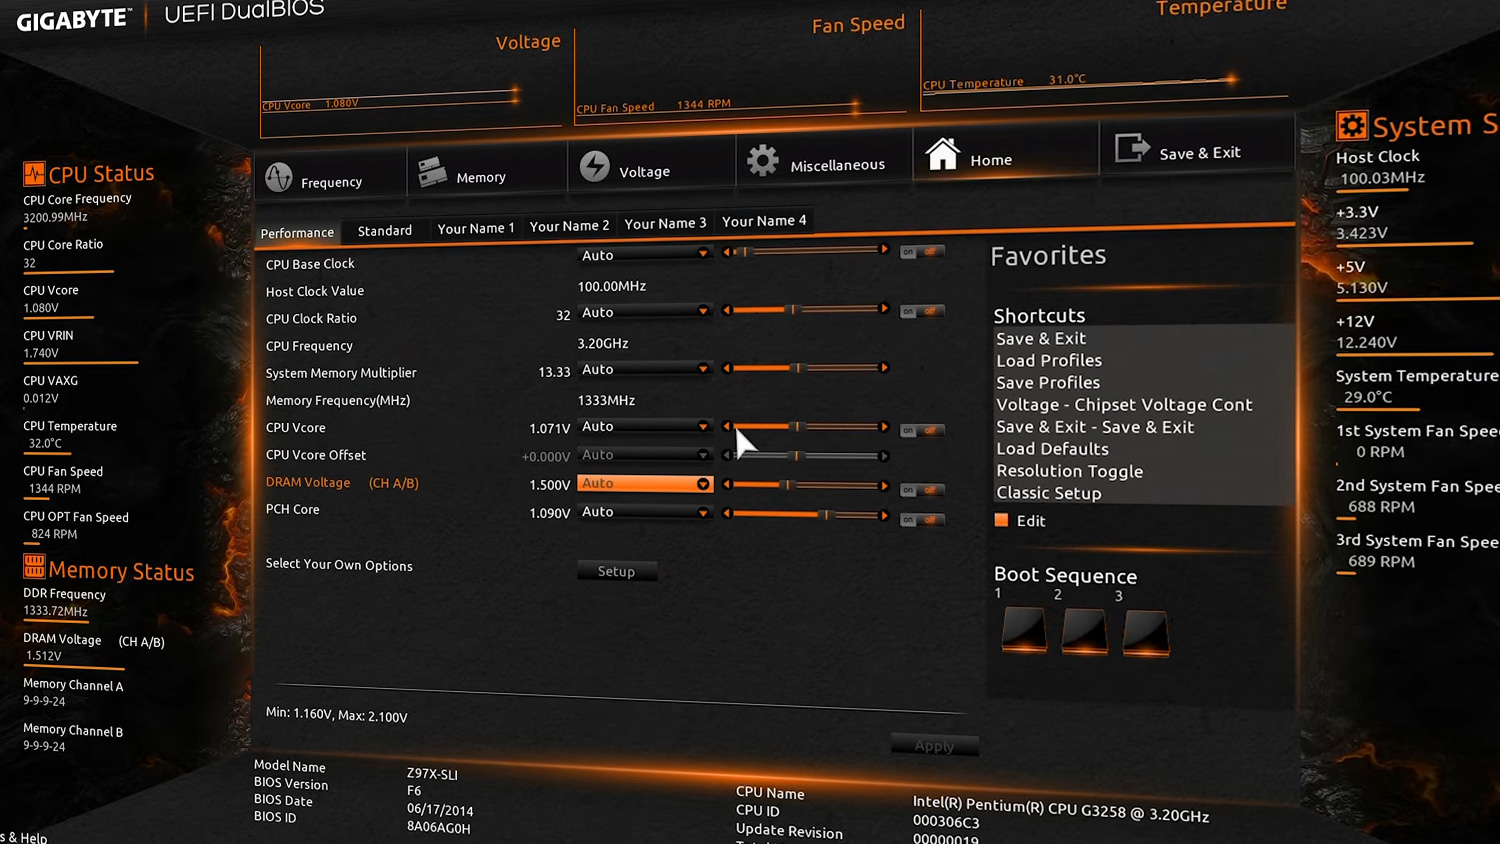Open the Frequency section icon
1500x844 pixels.
pos(279,177)
